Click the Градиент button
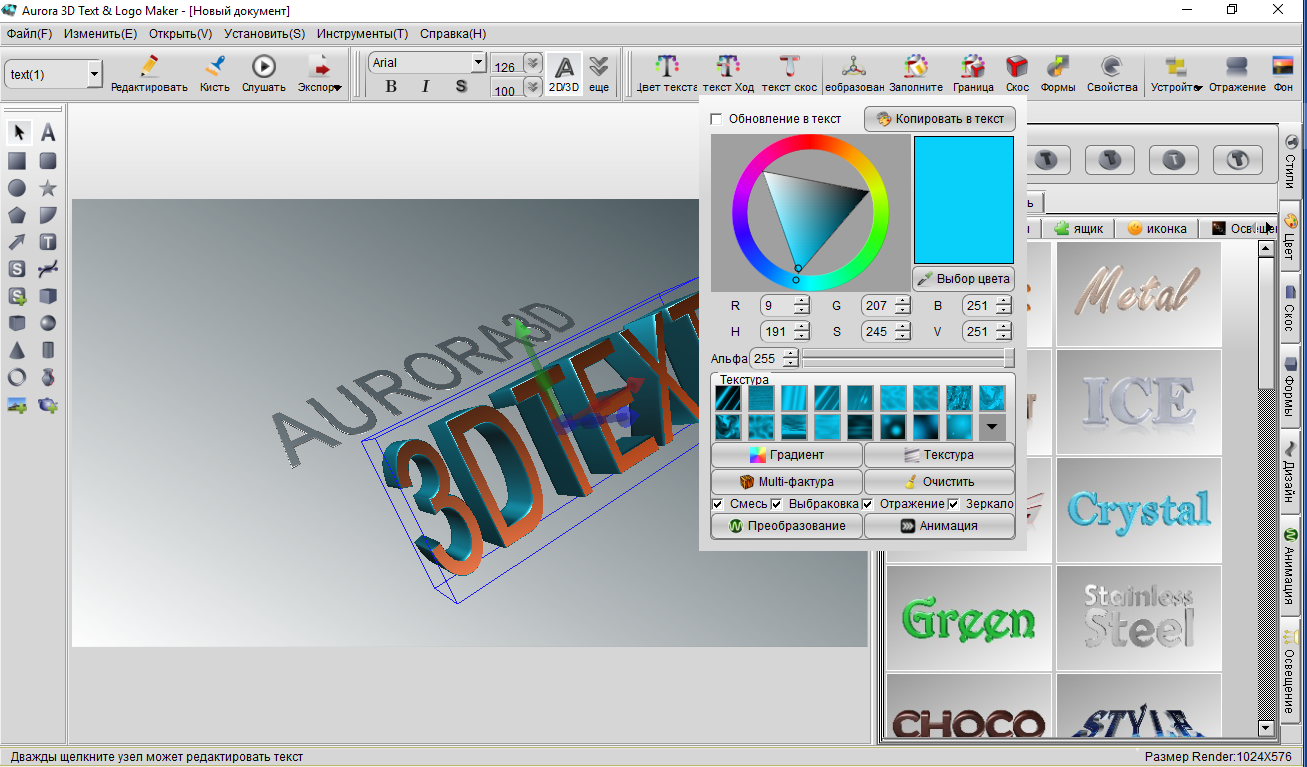 [786, 455]
